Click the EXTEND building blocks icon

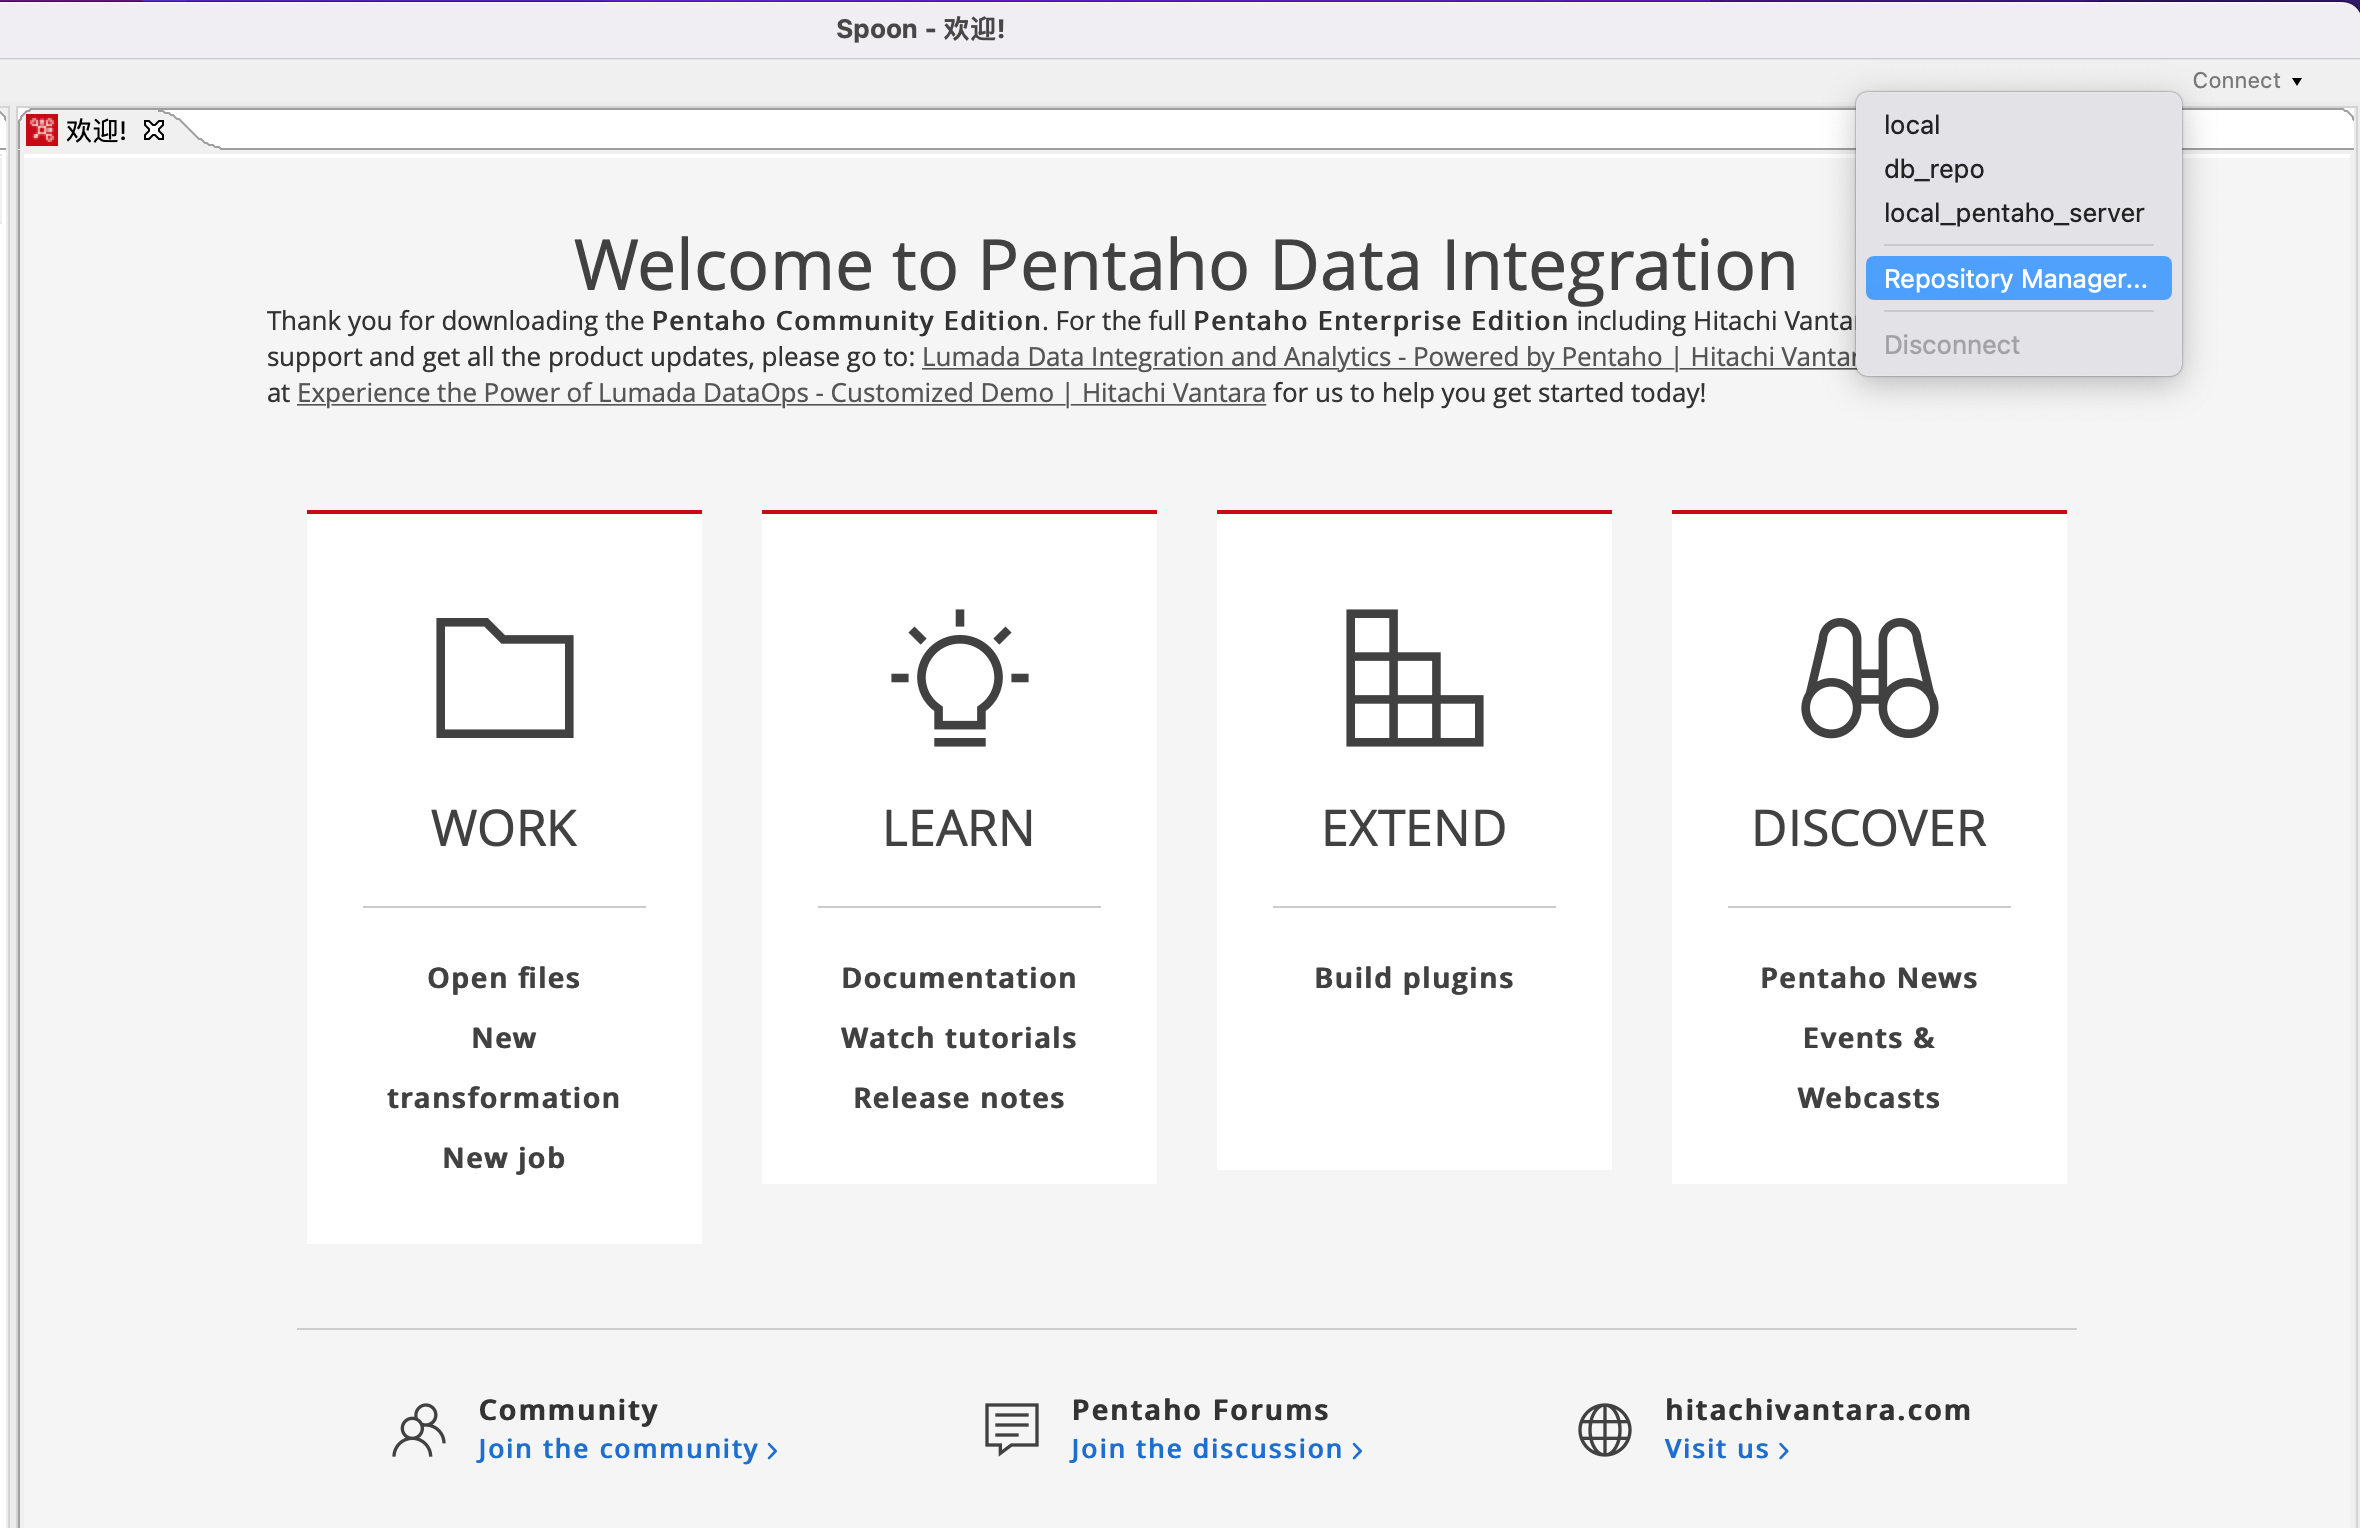(1413, 678)
